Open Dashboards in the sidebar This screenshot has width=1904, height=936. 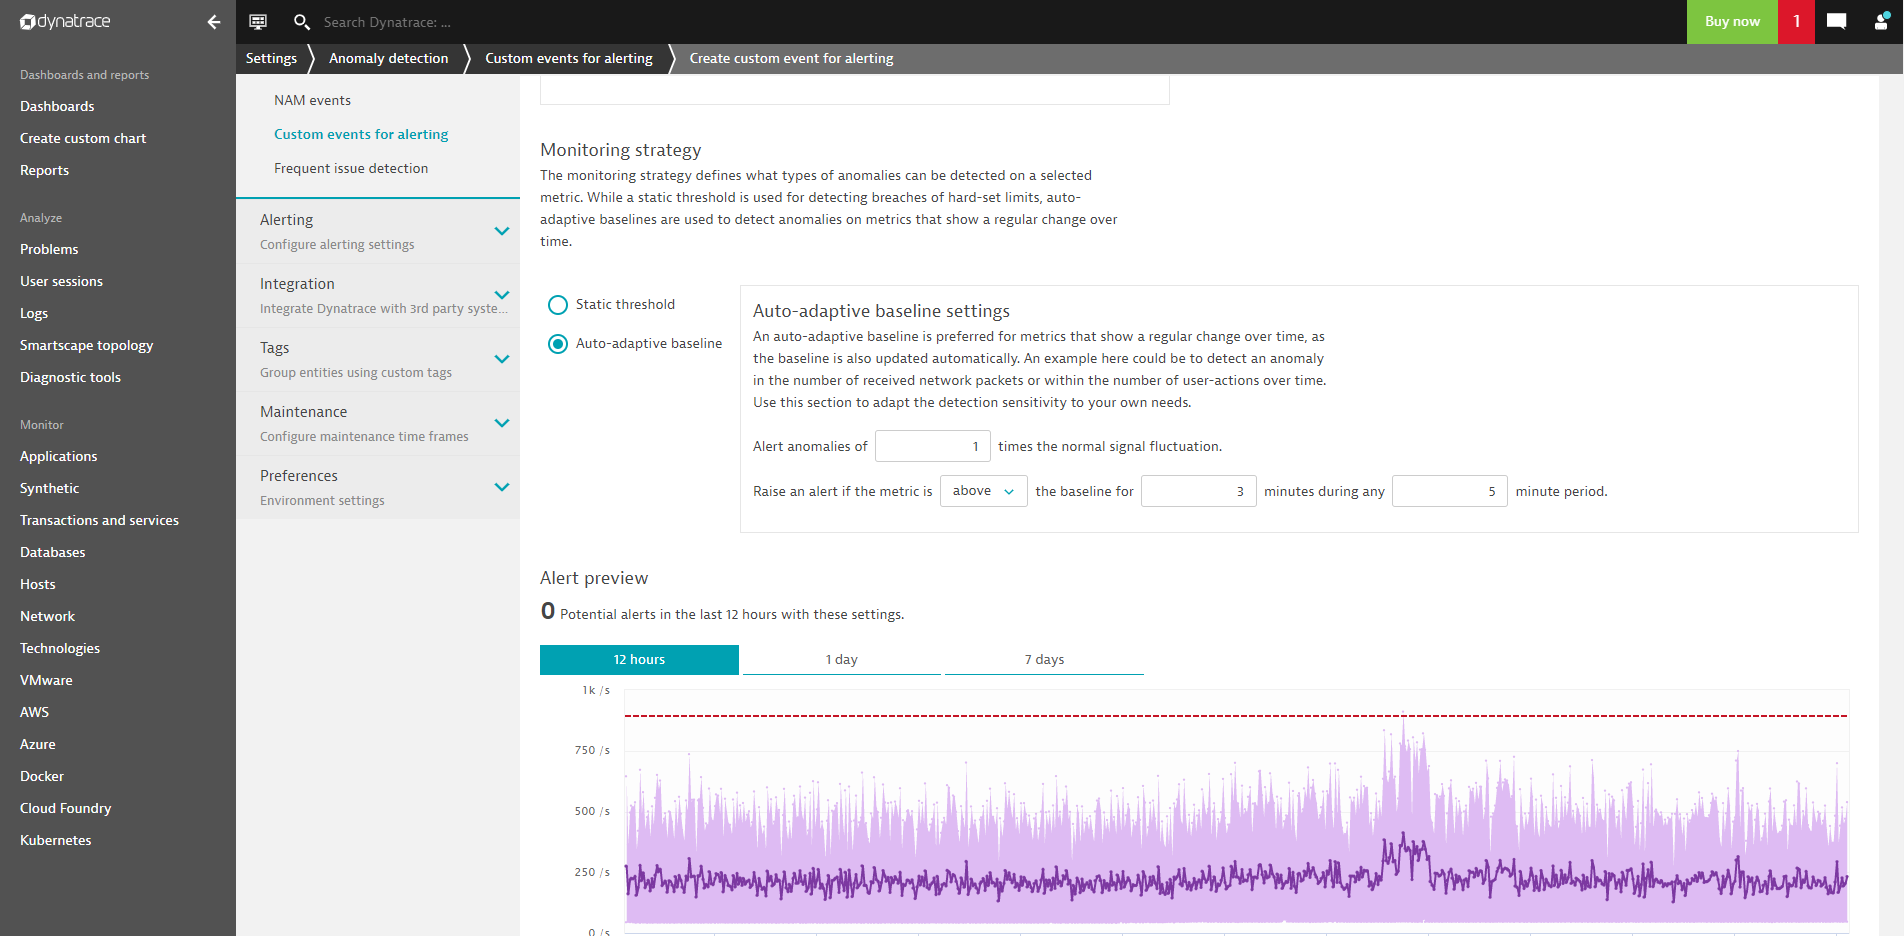(x=57, y=107)
